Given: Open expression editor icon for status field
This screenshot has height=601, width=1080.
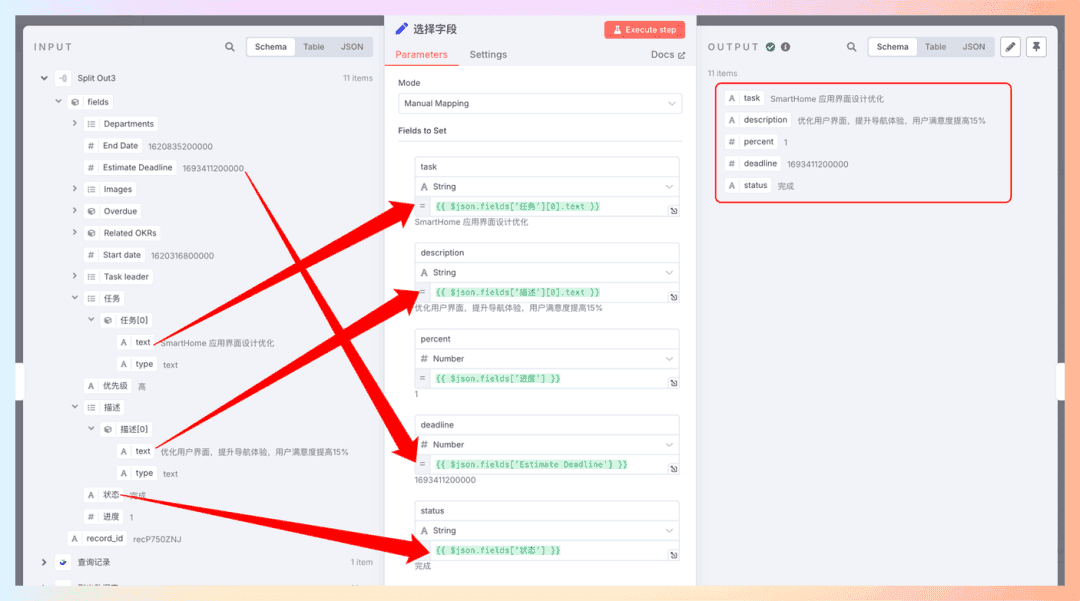Looking at the screenshot, I should tap(673, 555).
